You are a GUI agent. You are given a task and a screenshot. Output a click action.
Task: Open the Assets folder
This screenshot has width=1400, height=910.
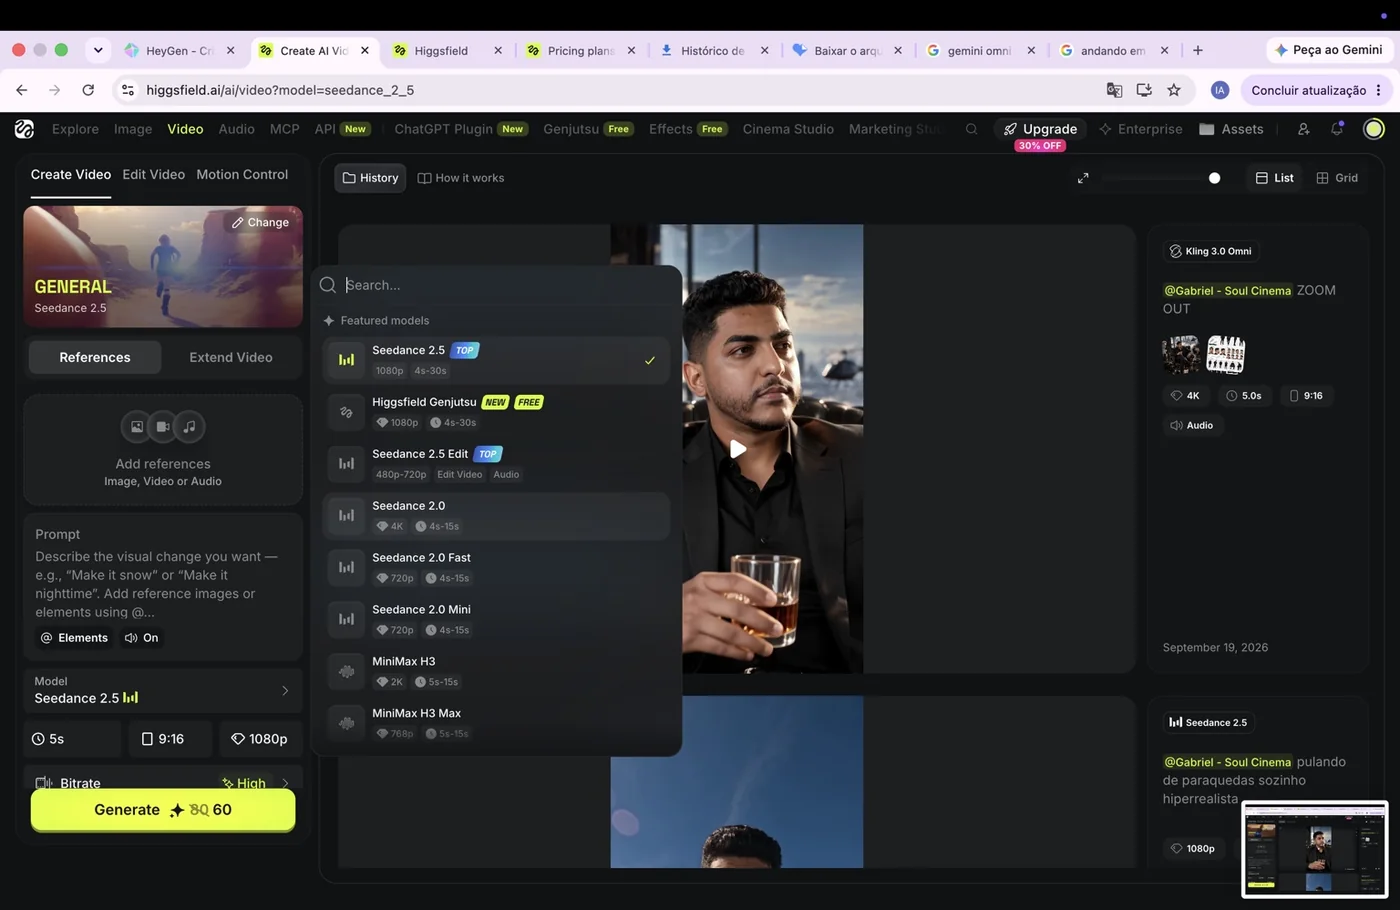tap(1231, 129)
